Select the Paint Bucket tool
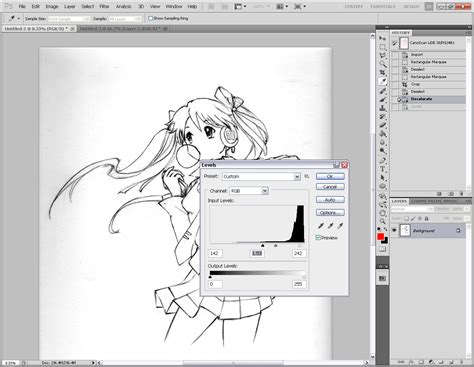This screenshot has height=367, width=474. (x=383, y=134)
